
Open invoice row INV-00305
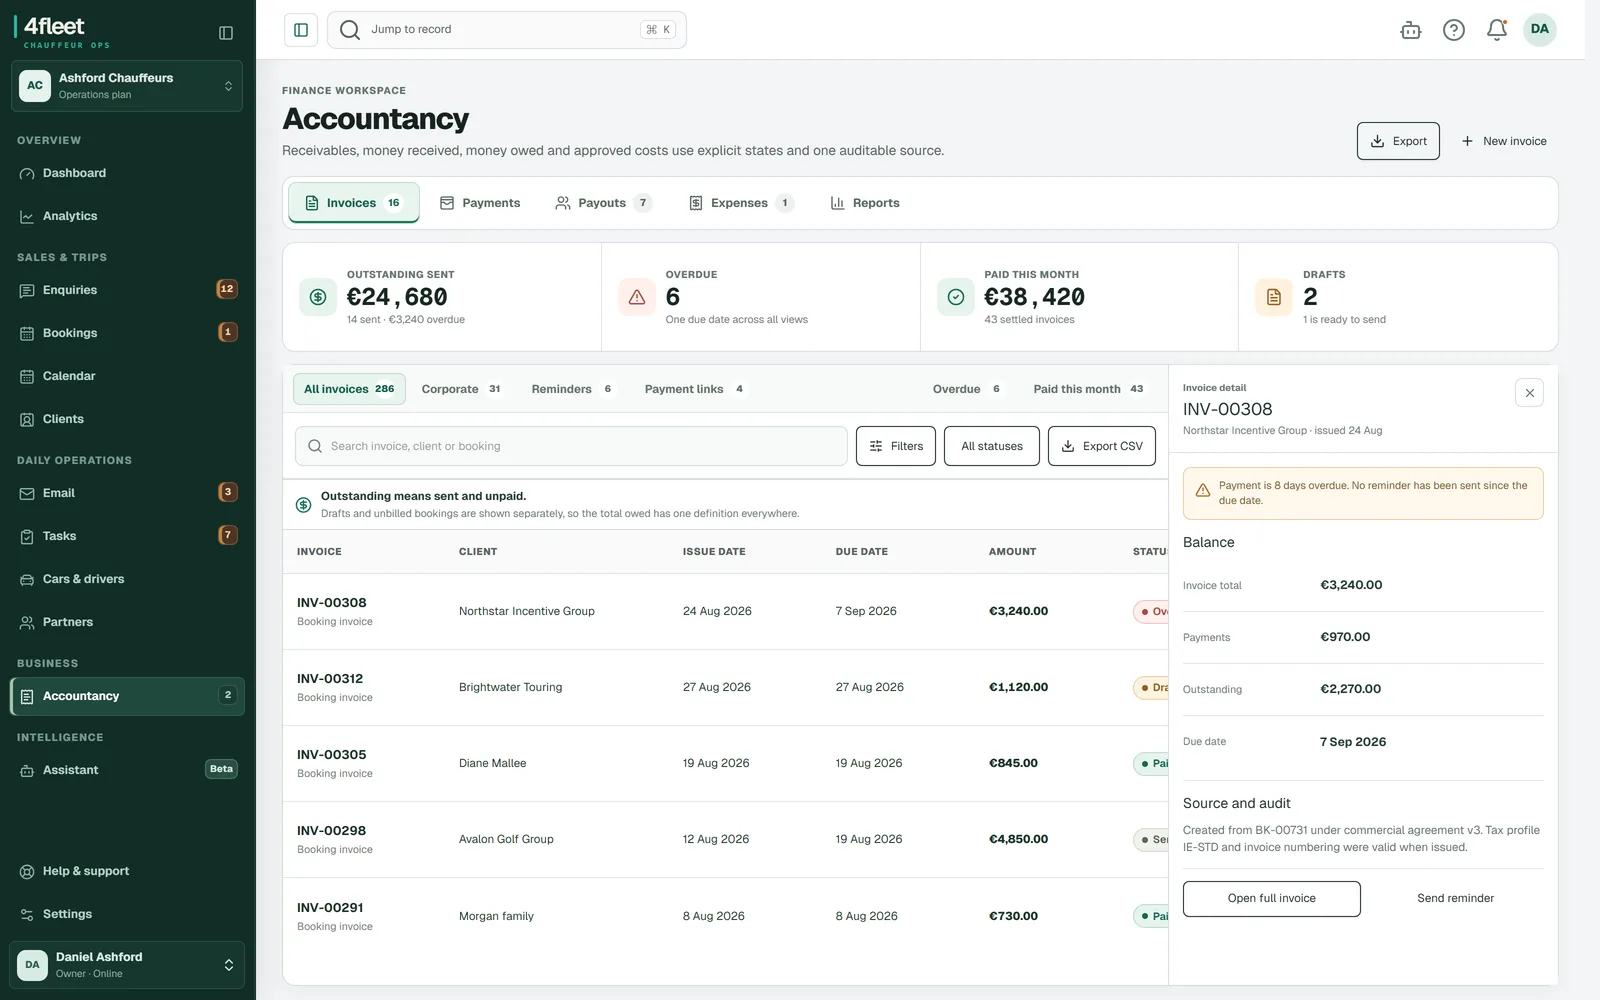coord(725,764)
